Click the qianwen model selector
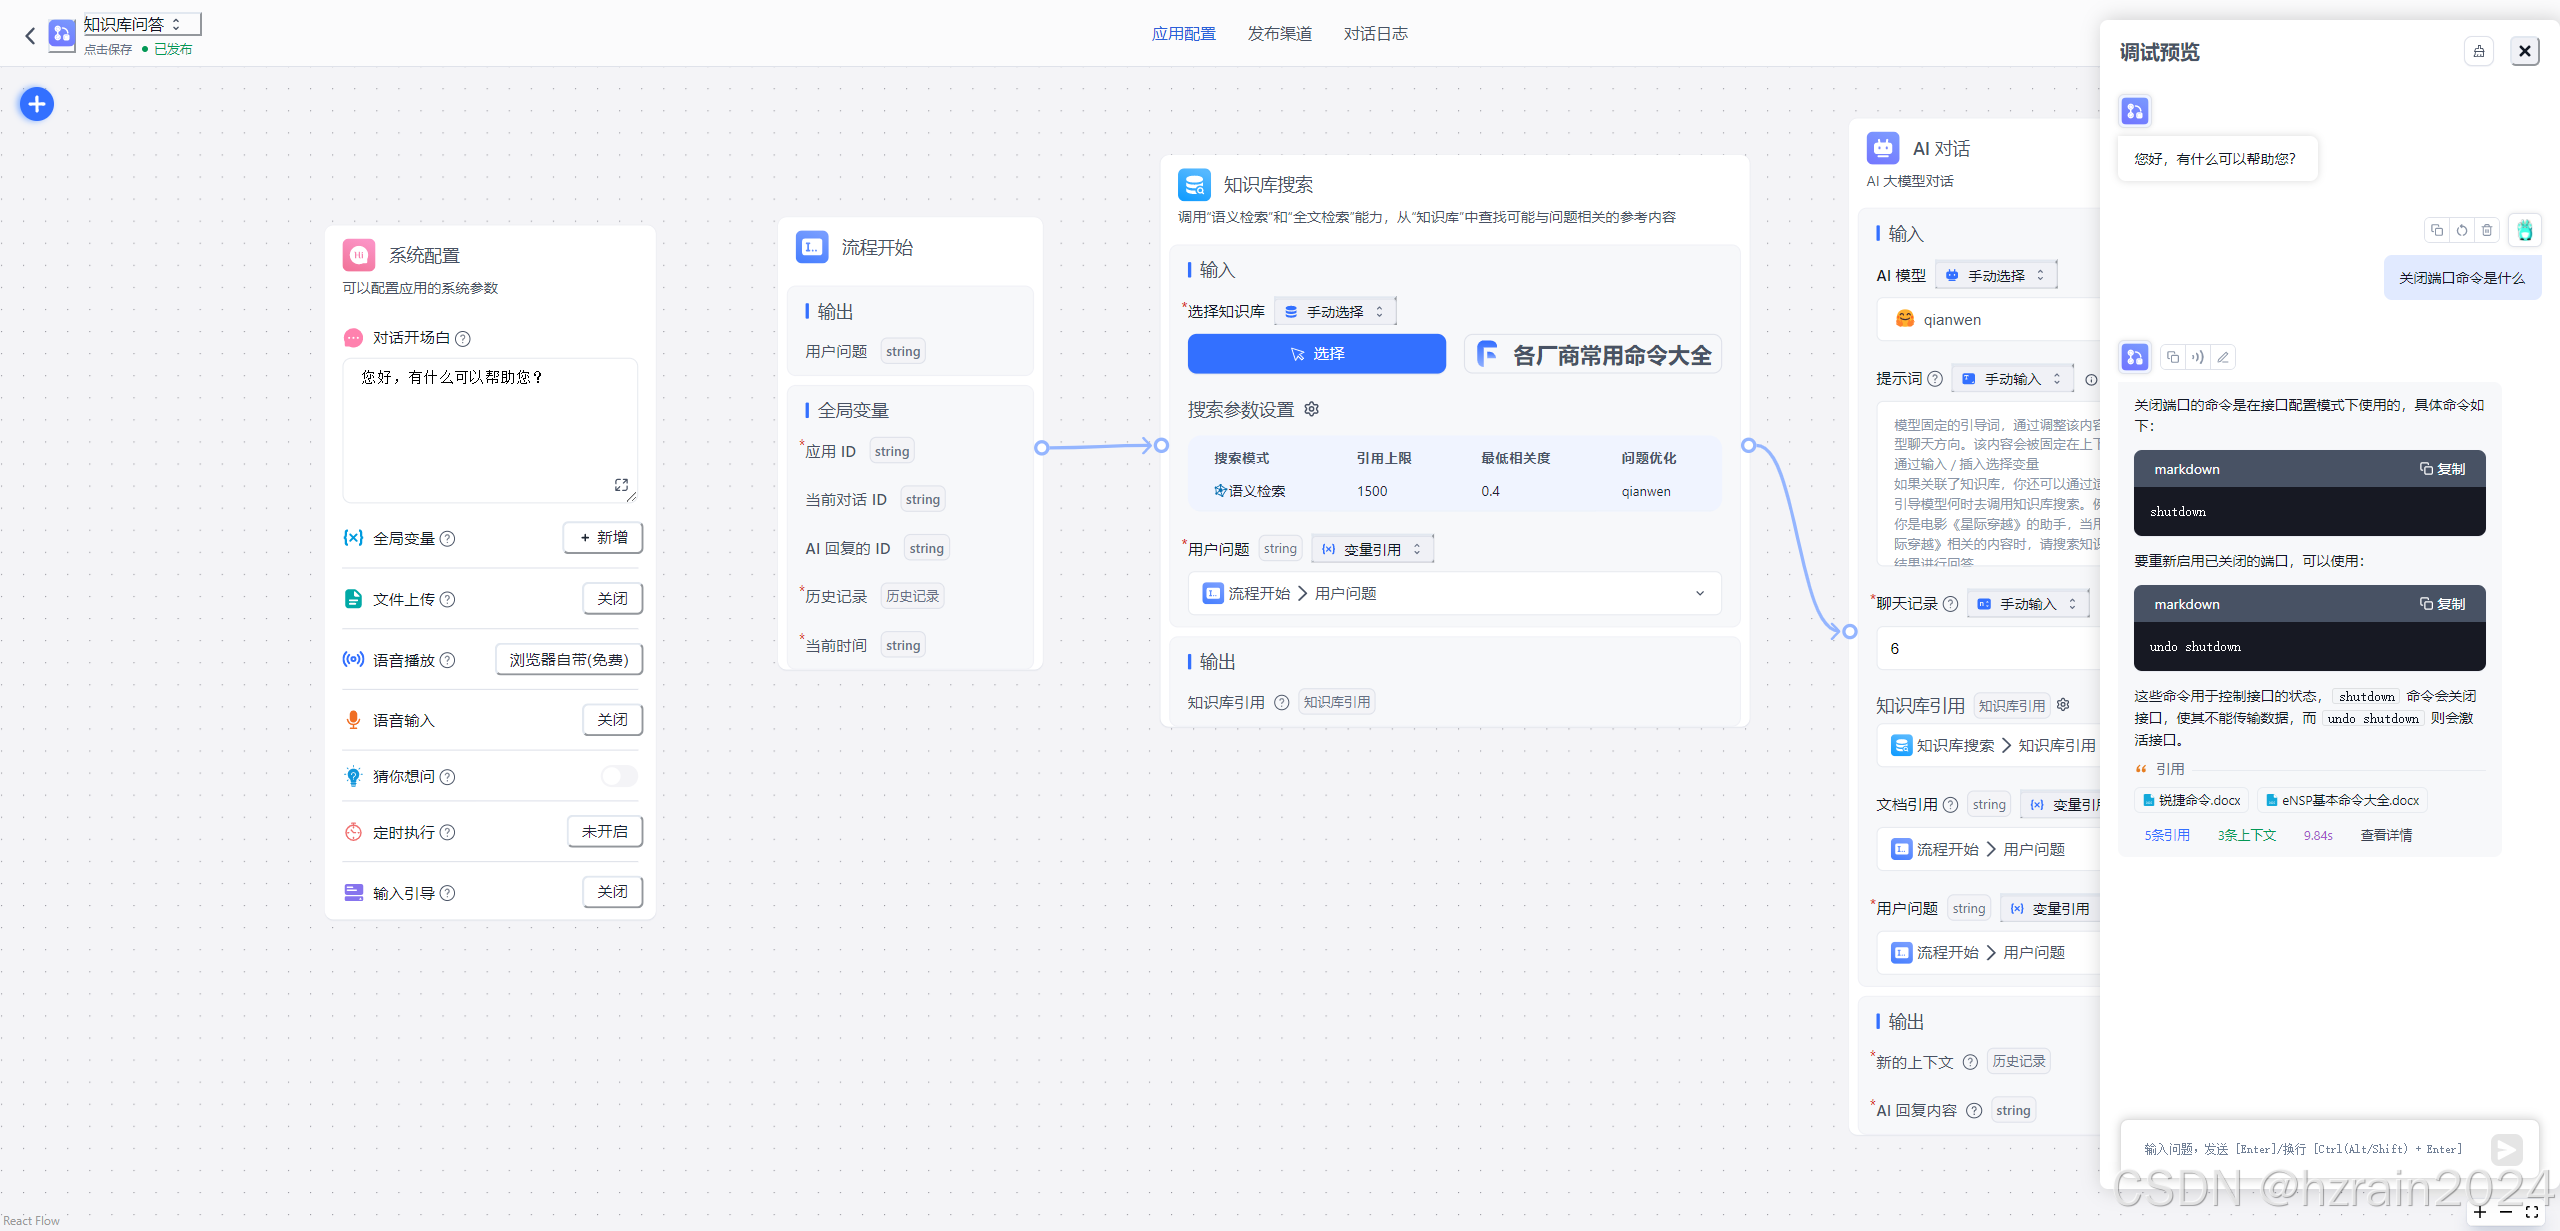 [1988, 320]
